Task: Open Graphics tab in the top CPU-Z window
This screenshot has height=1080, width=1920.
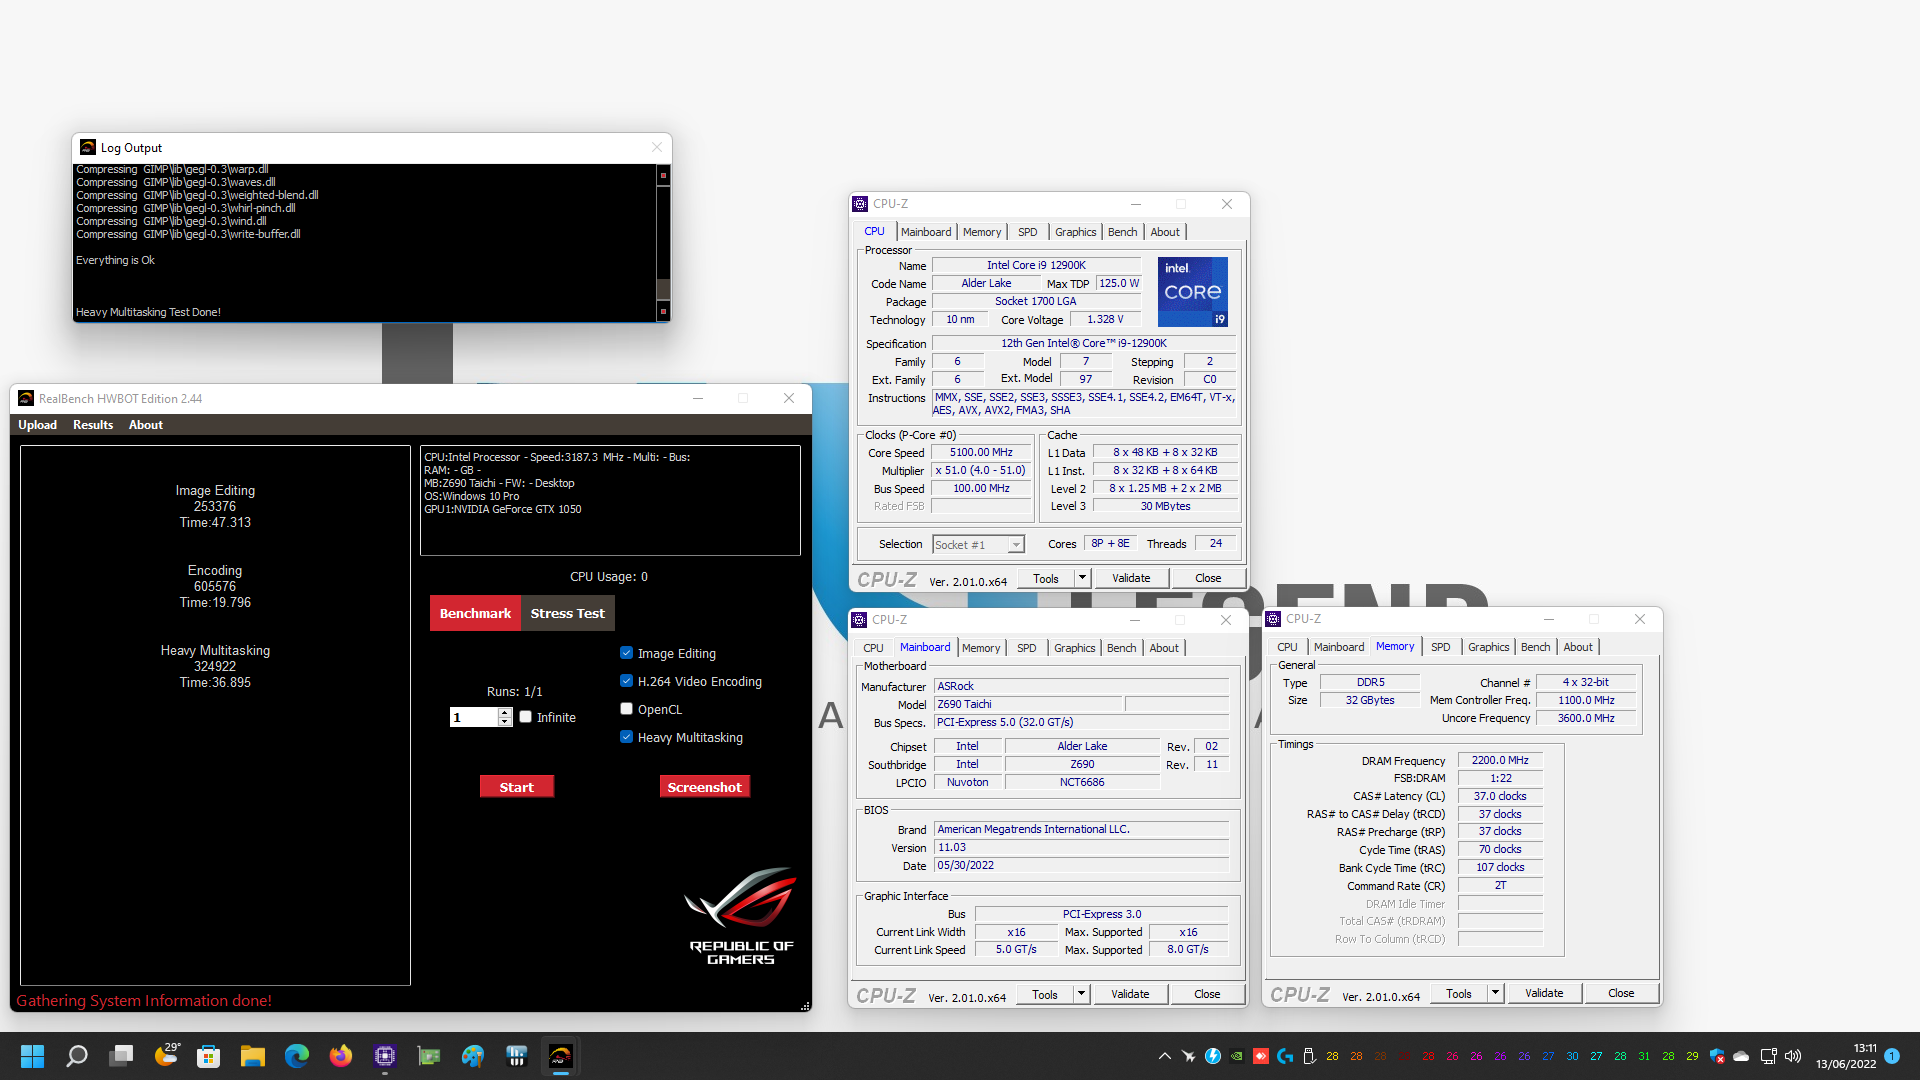Action: 1075,232
